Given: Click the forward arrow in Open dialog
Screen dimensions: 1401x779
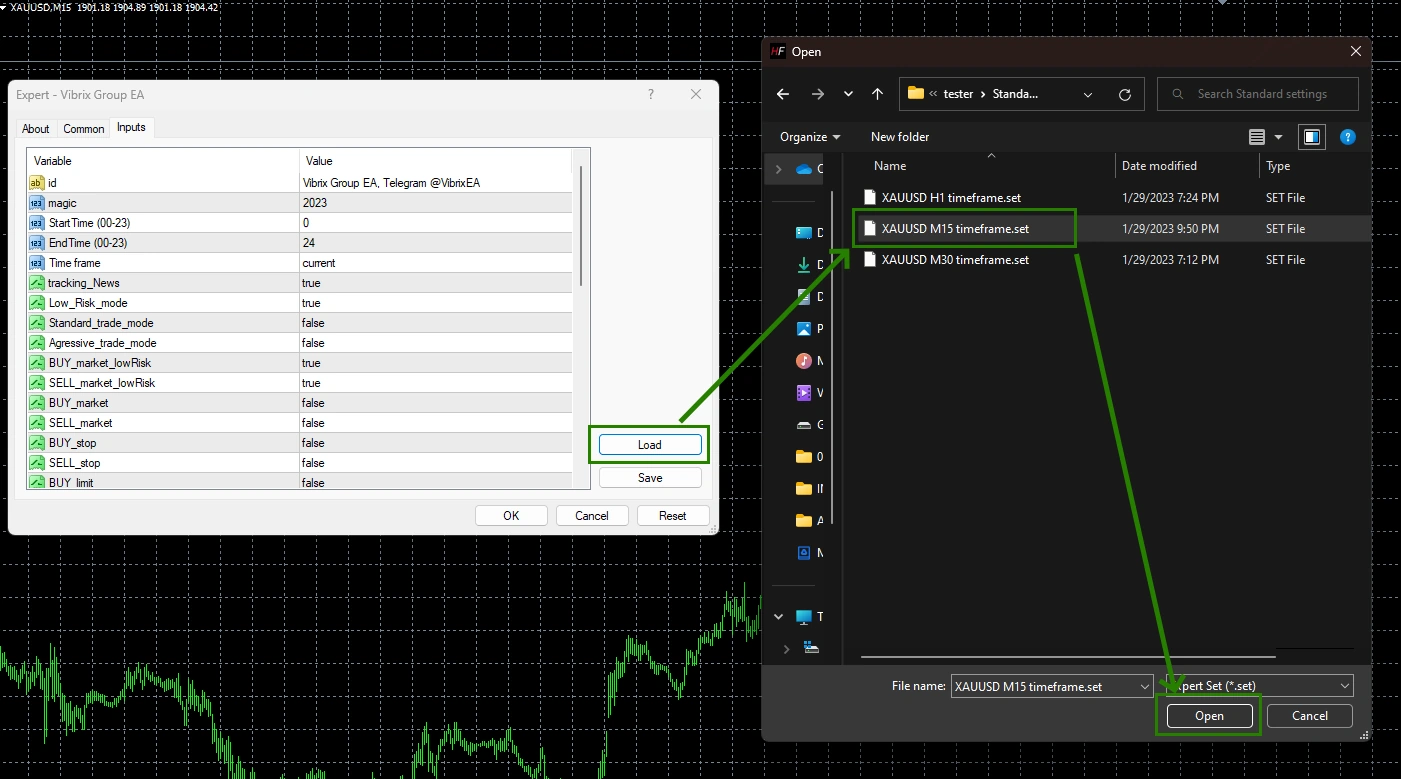Looking at the screenshot, I should [x=818, y=94].
